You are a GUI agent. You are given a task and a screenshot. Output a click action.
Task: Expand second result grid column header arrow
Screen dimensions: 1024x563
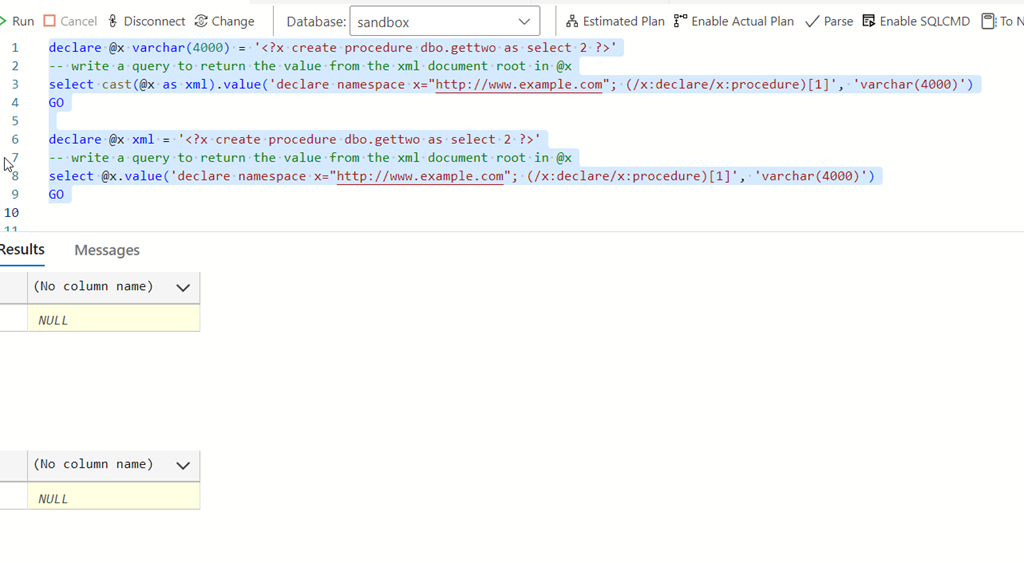coord(183,466)
